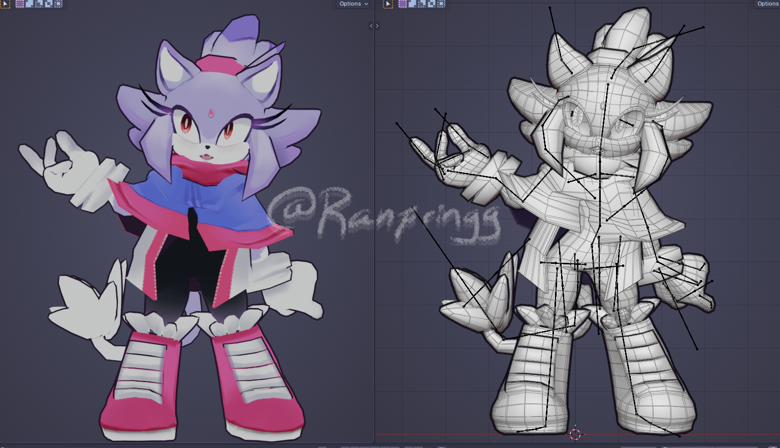Expand right viewport toolbar with the right arrow
The width and height of the screenshot is (780, 448).
(x=377, y=26)
